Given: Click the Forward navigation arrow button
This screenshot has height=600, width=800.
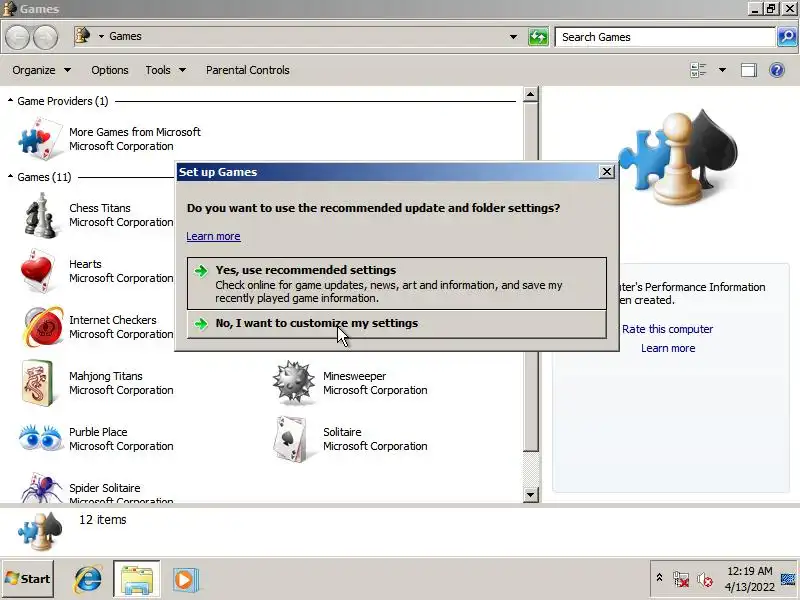Looking at the screenshot, I should 45,37.
